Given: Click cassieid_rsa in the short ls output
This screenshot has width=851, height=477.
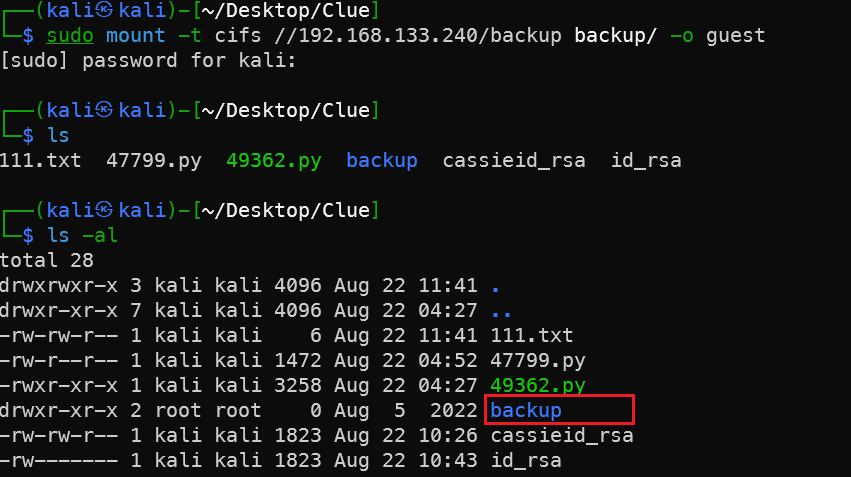Looking at the screenshot, I should click(514, 160).
